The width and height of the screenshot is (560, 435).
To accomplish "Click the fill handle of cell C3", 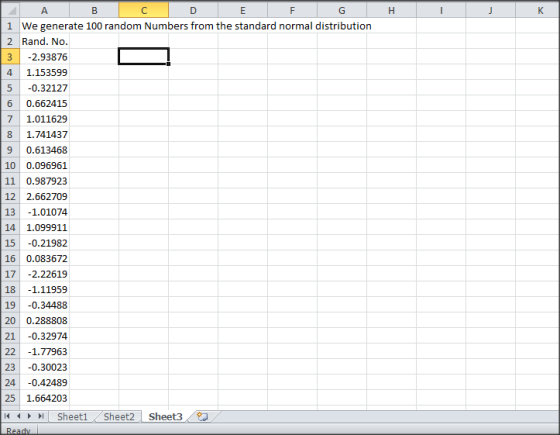I will [168, 64].
